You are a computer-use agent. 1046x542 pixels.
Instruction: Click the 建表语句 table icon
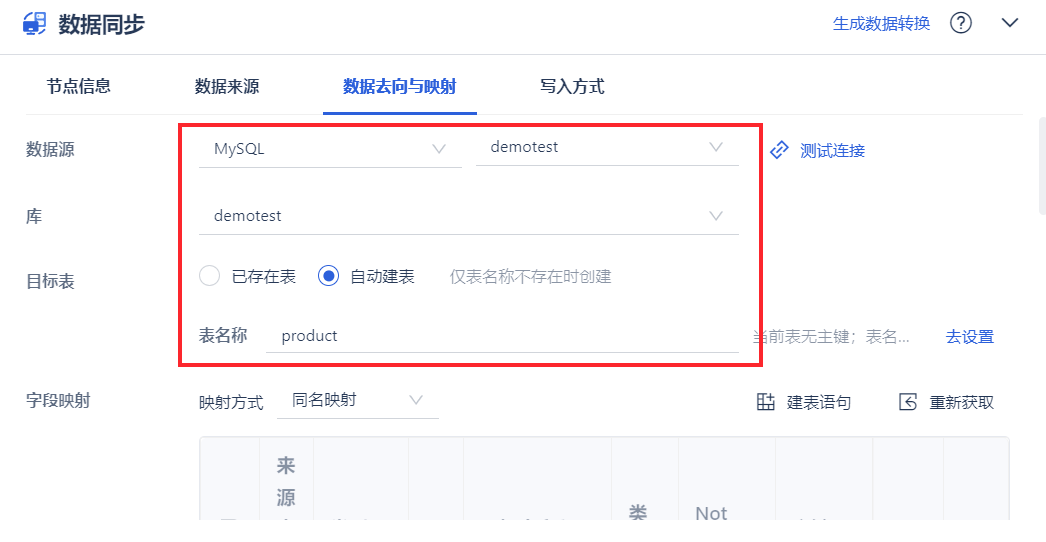click(766, 402)
